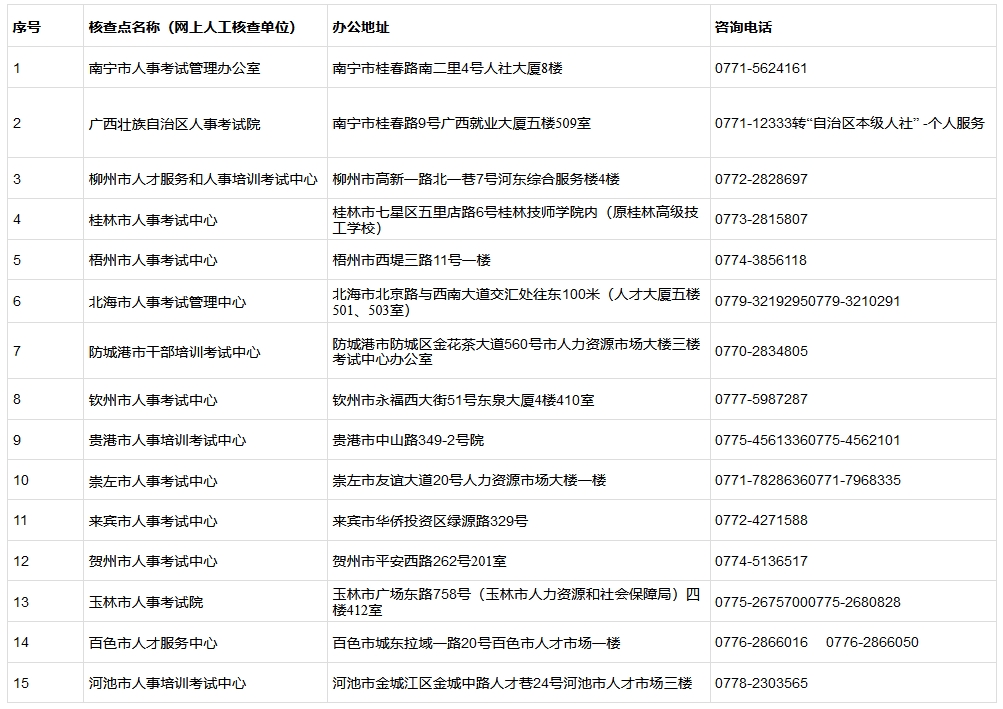Screen dimensions: 1003x709
Task: Click address 河池市金城江区金城中路人才巷24号
Action: [x=512, y=683]
